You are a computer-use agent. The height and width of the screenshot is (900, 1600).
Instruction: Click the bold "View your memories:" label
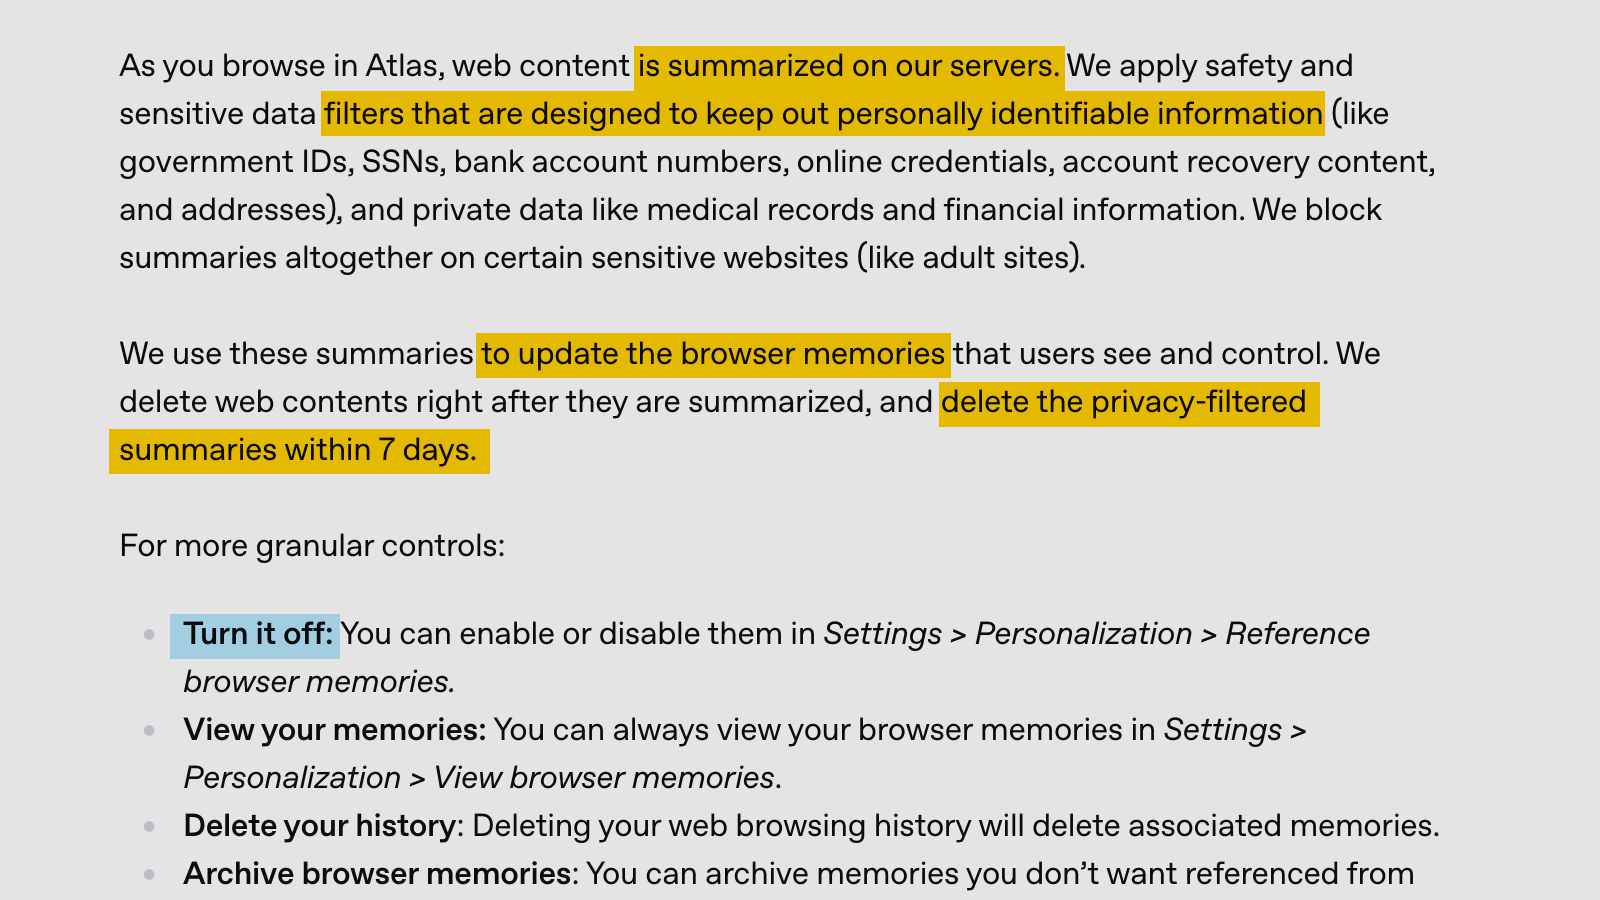click(x=334, y=730)
